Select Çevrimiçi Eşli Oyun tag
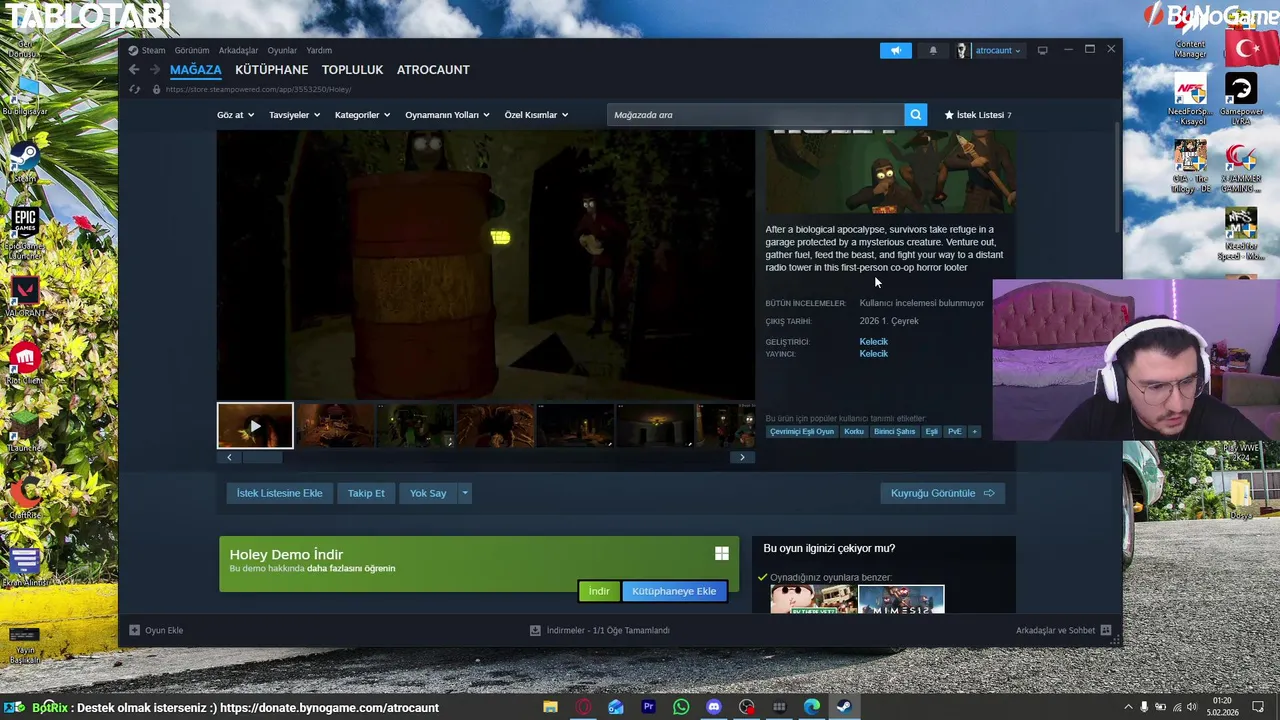 802,431
